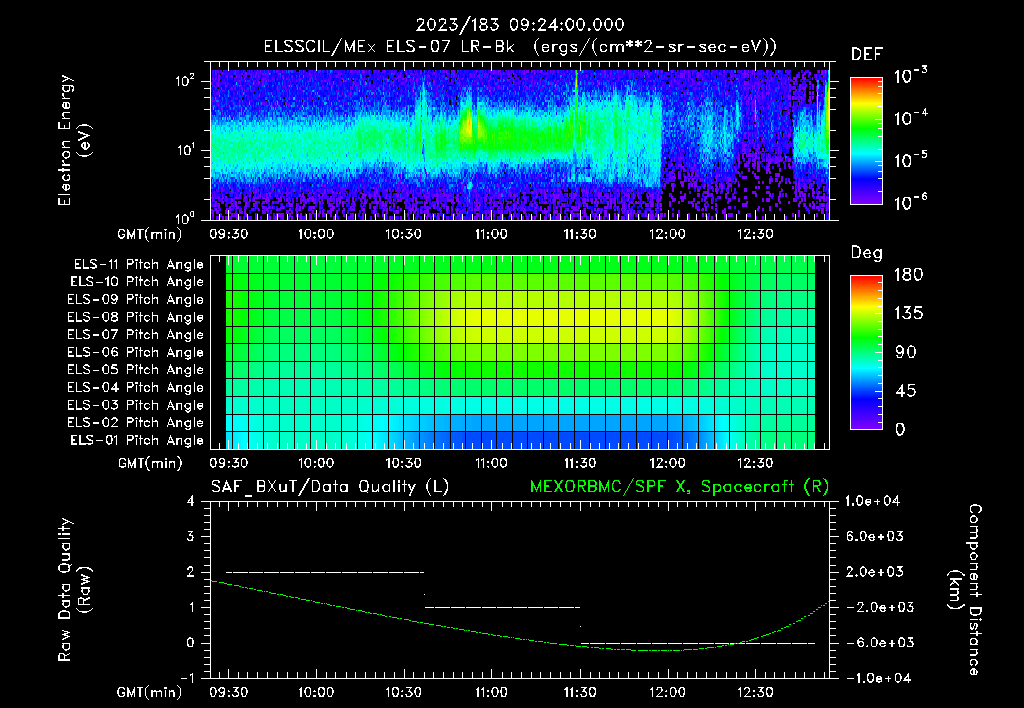Click the 10^0 energy axis tick label
Viewport: 1024px width, 708px height.
click(185, 217)
